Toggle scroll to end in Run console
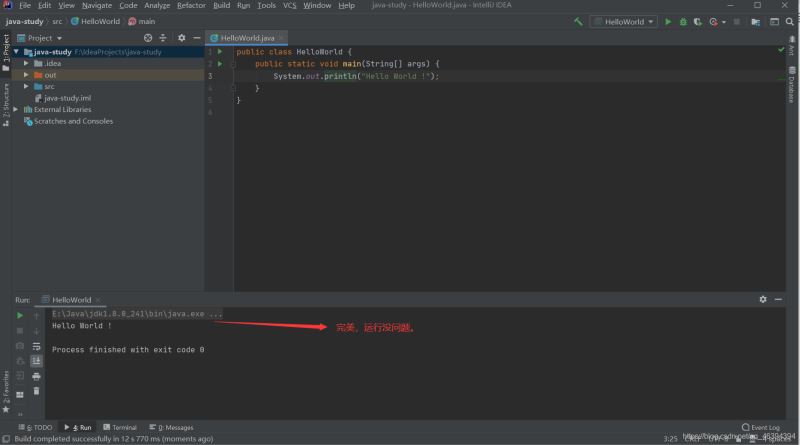The image size is (800, 445). pos(37,361)
